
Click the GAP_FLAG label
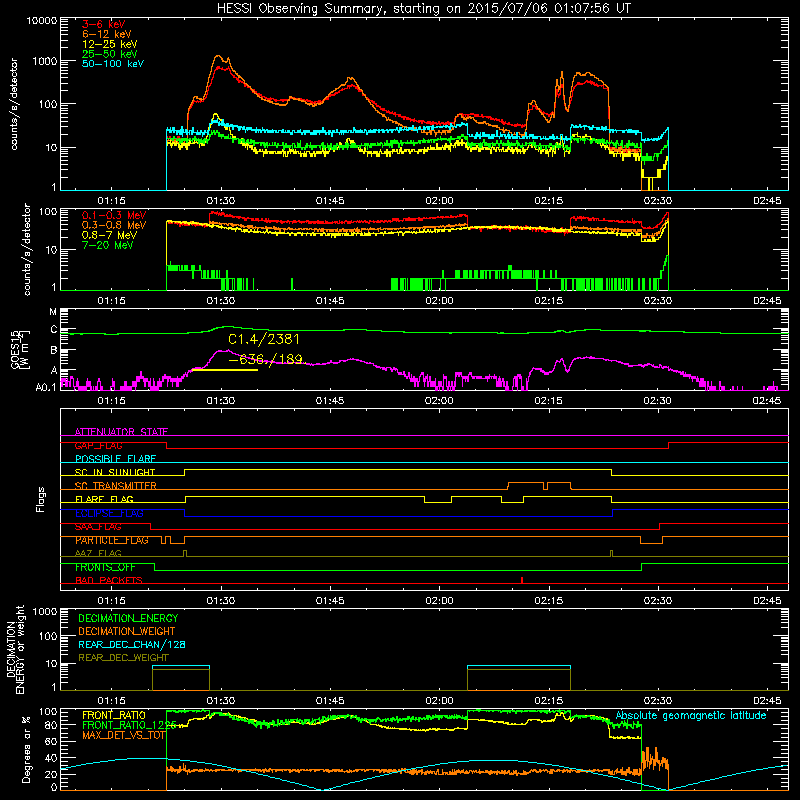98,445
